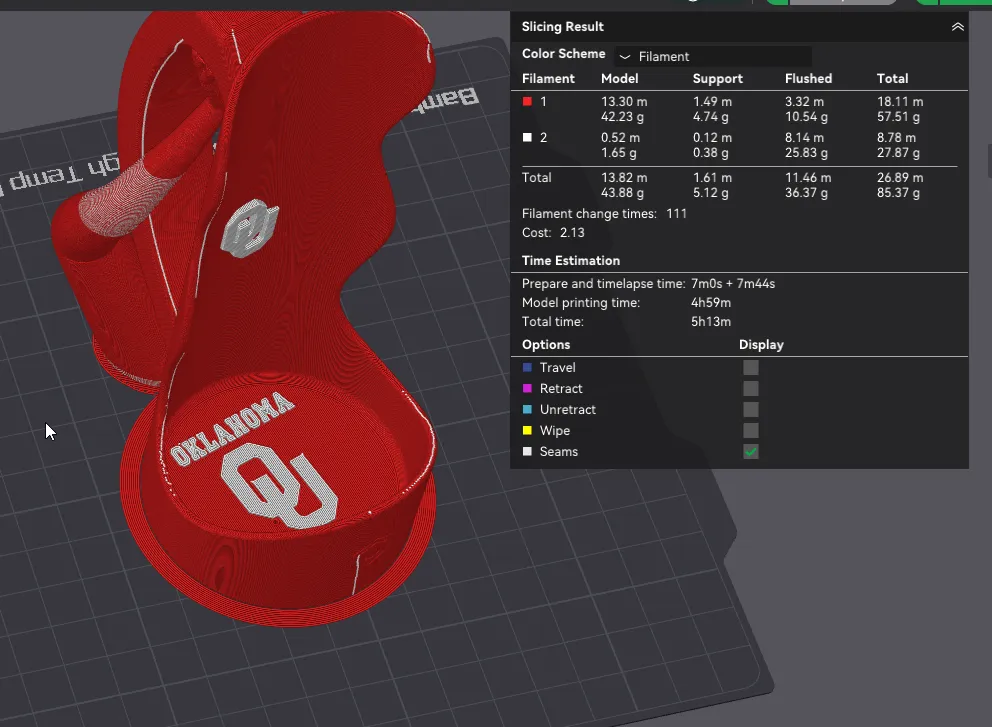Click the Model column header
The image size is (992, 727).
[619, 78]
